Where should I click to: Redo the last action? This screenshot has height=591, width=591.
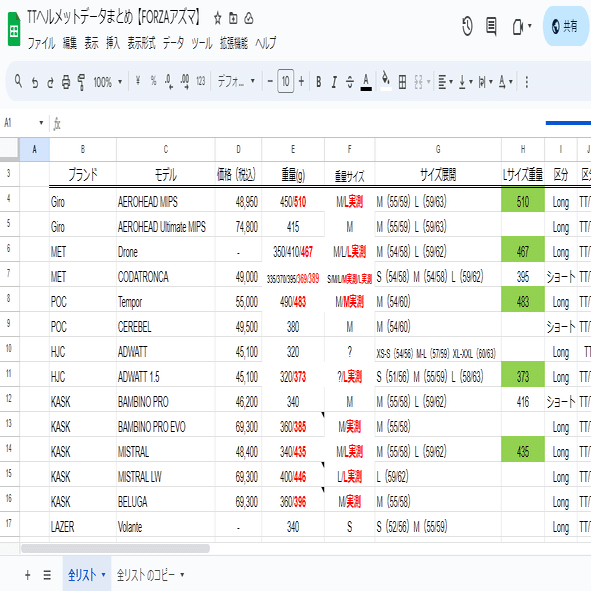[50, 82]
